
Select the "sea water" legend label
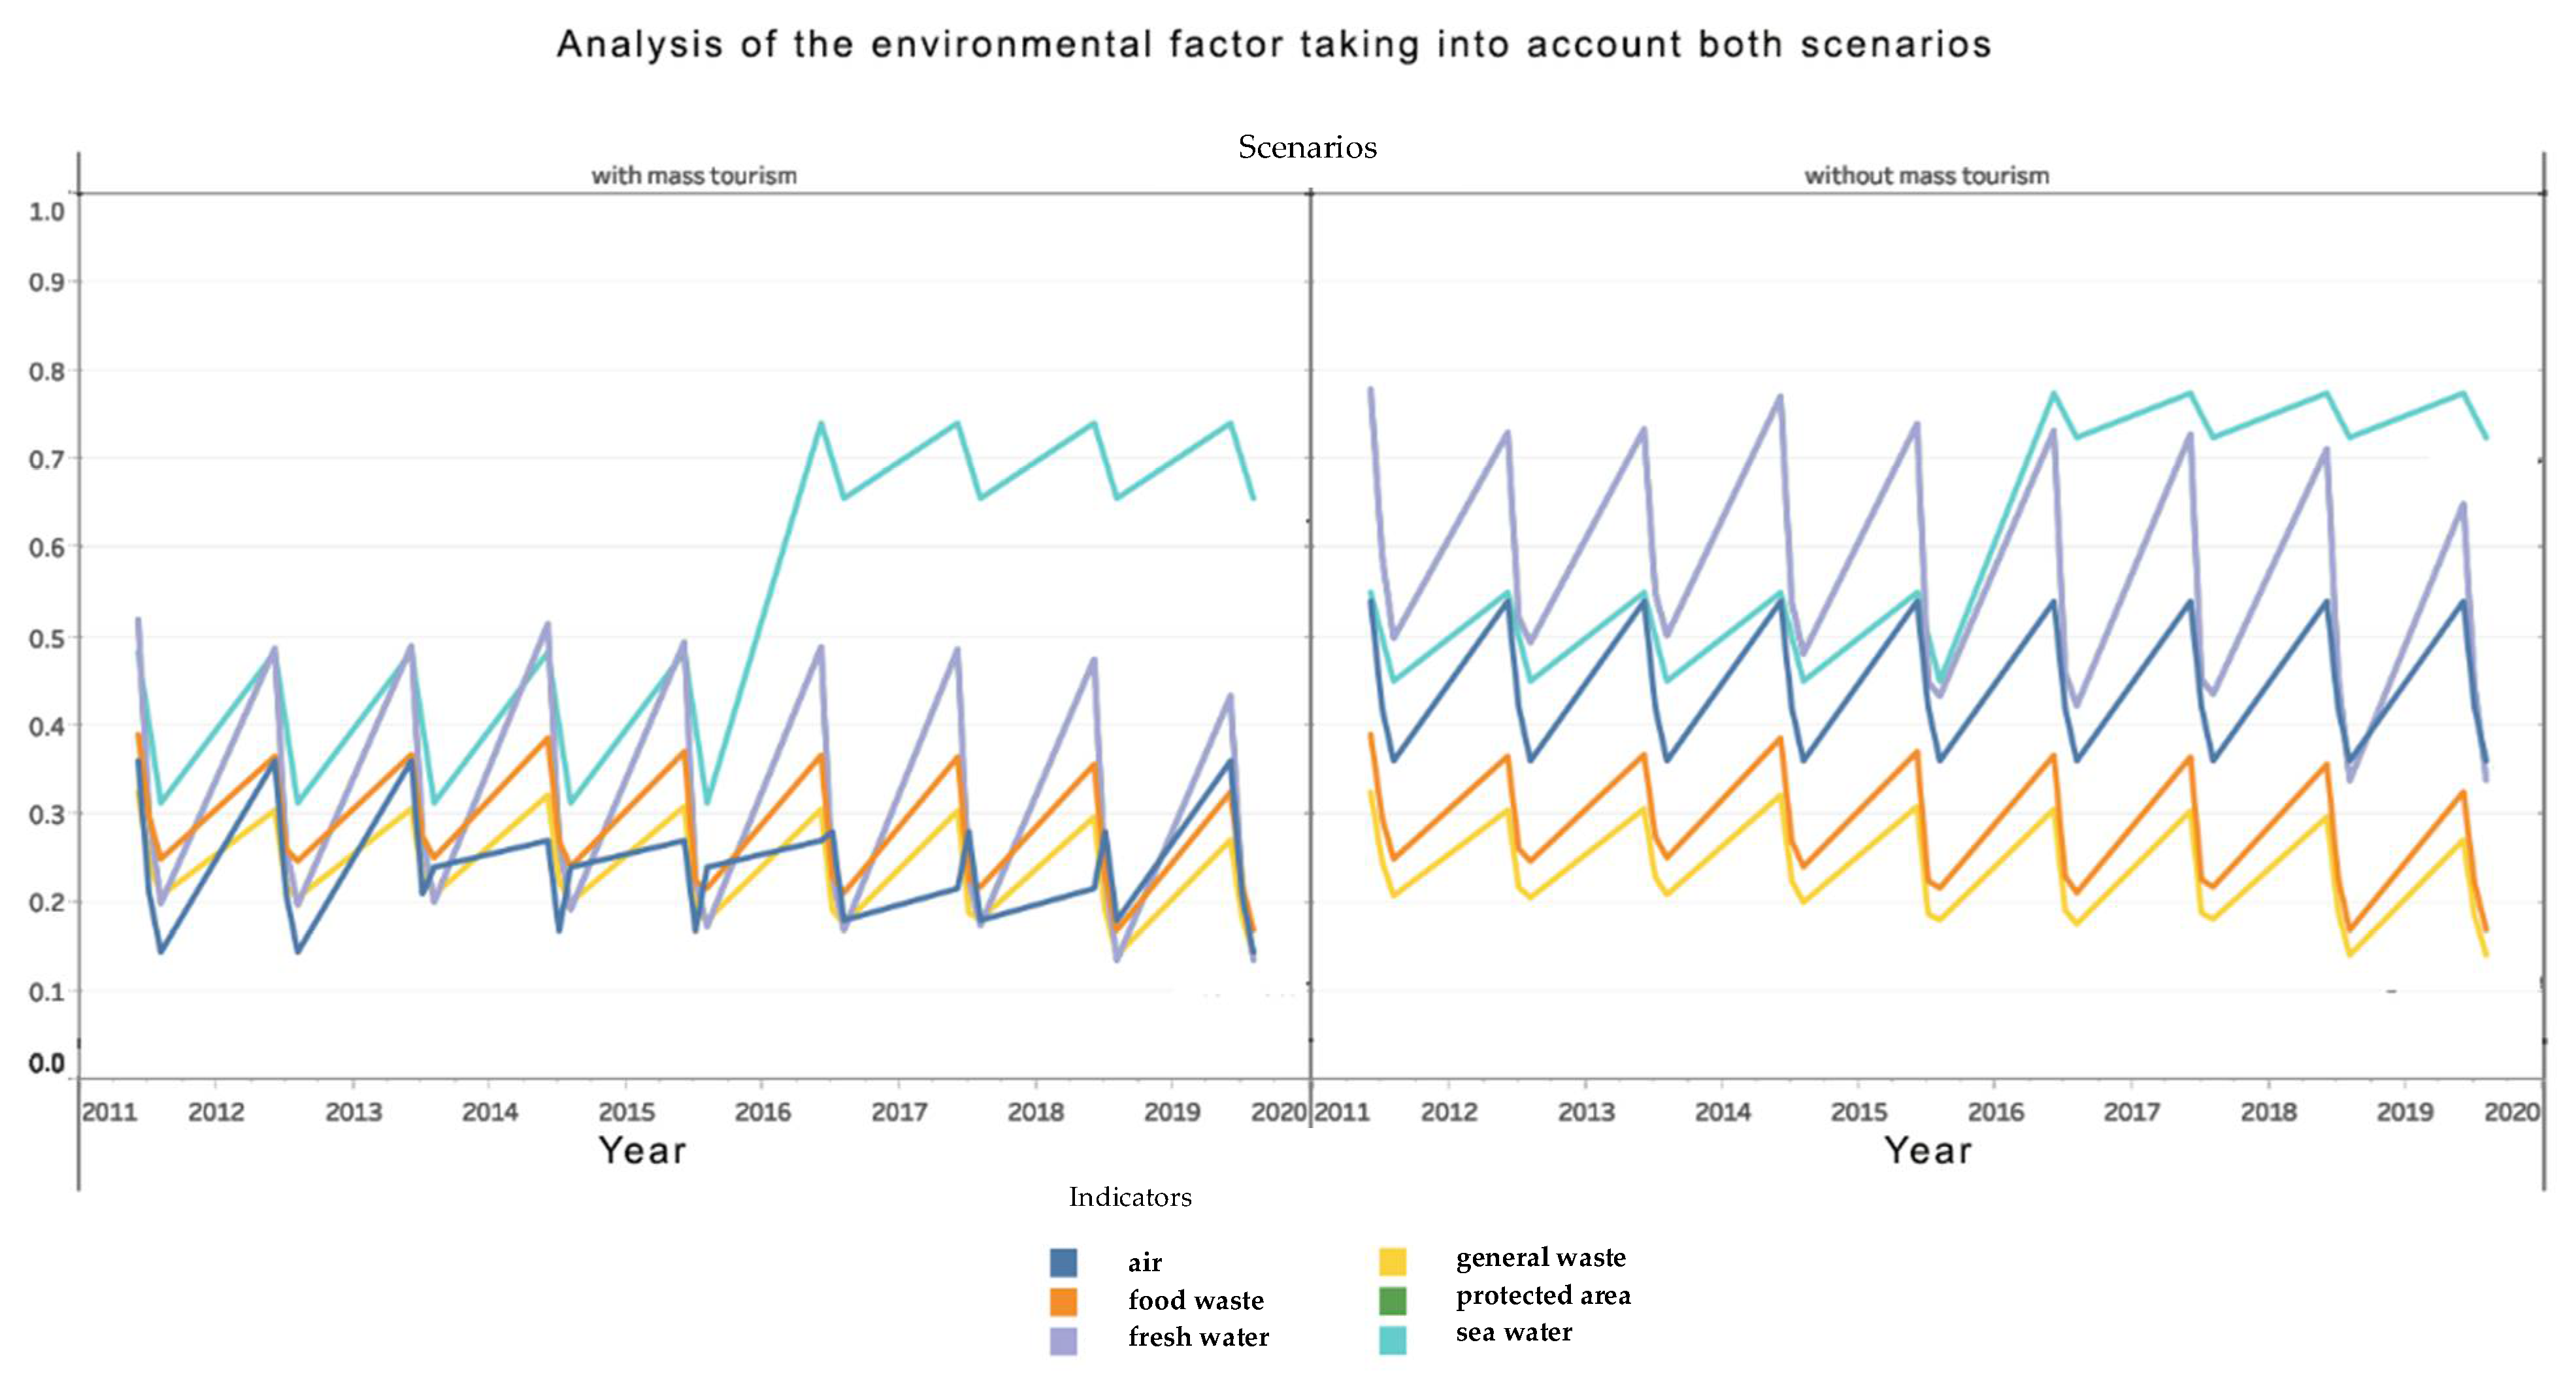(x=1513, y=1332)
